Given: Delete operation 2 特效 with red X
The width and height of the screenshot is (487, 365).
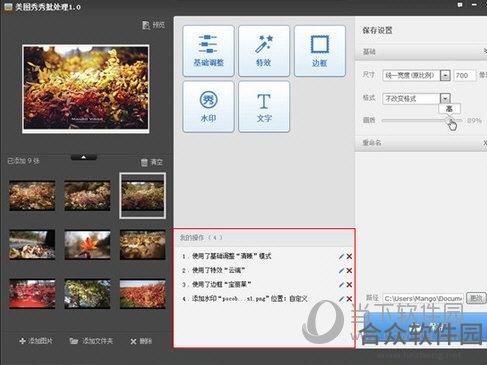Looking at the screenshot, I should (x=349, y=270).
